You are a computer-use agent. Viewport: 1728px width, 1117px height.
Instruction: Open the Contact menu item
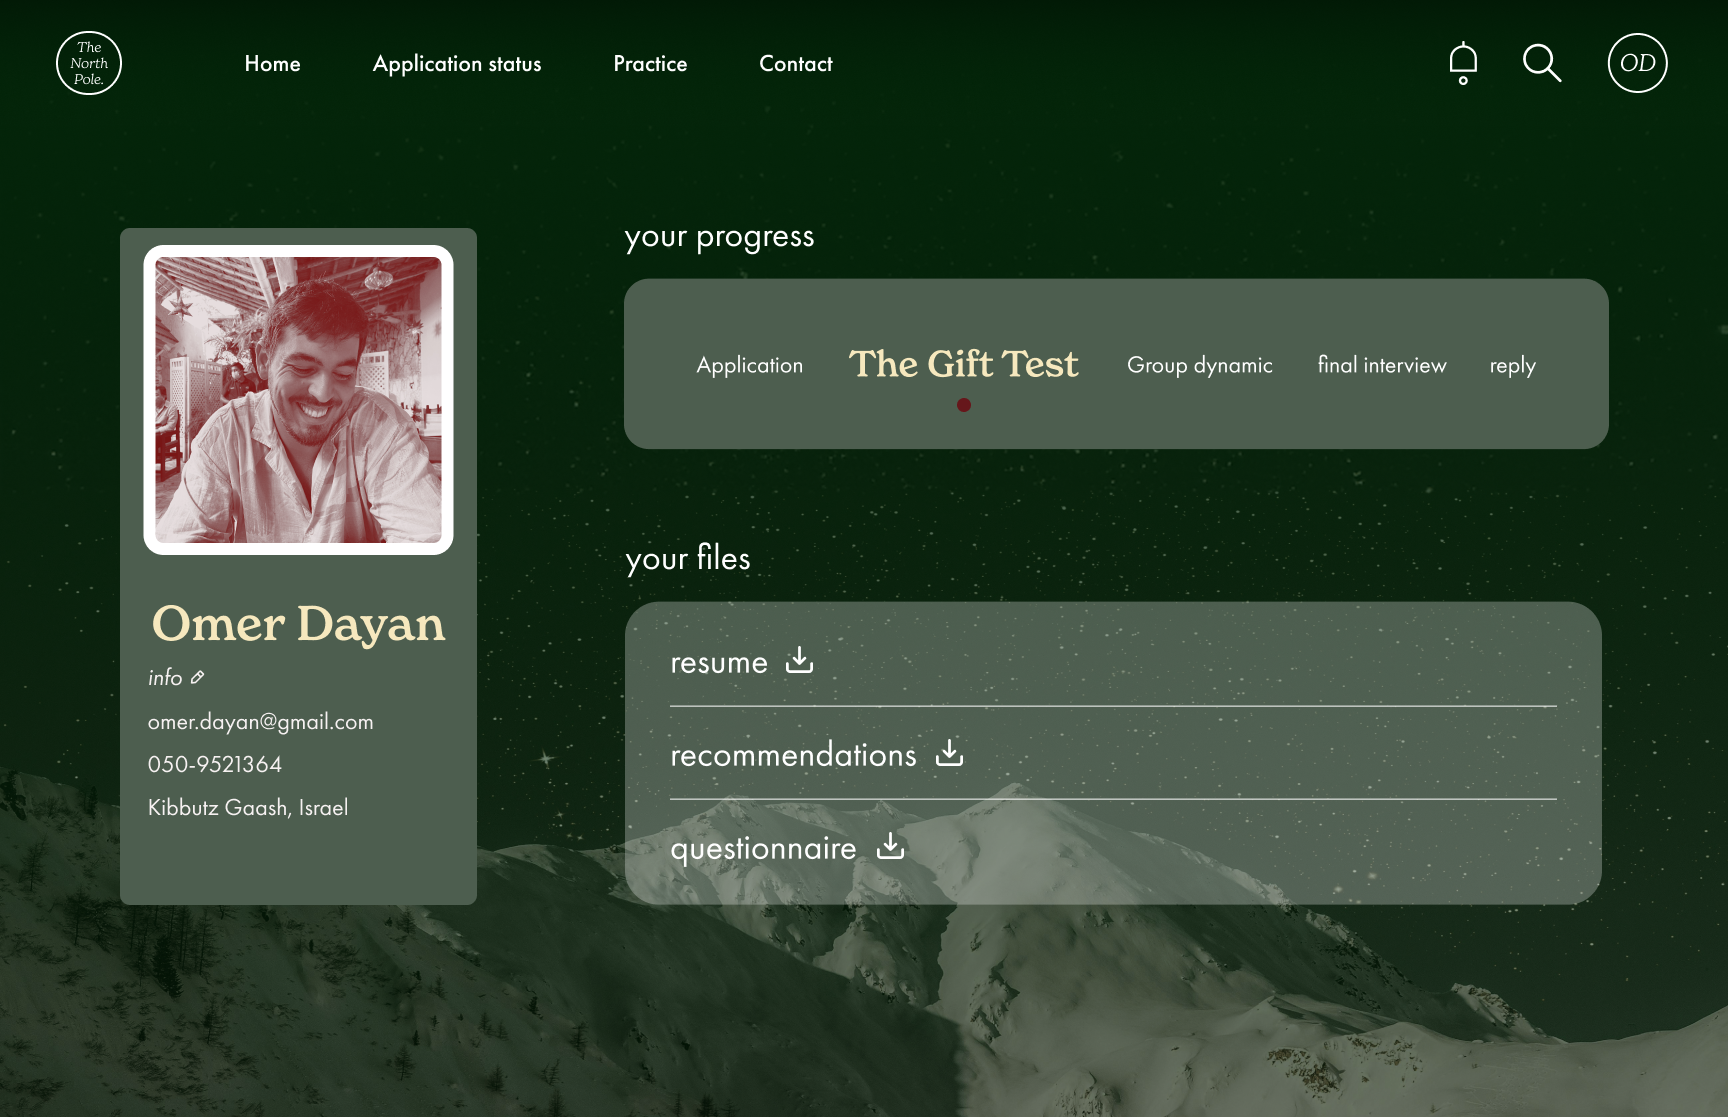point(796,64)
